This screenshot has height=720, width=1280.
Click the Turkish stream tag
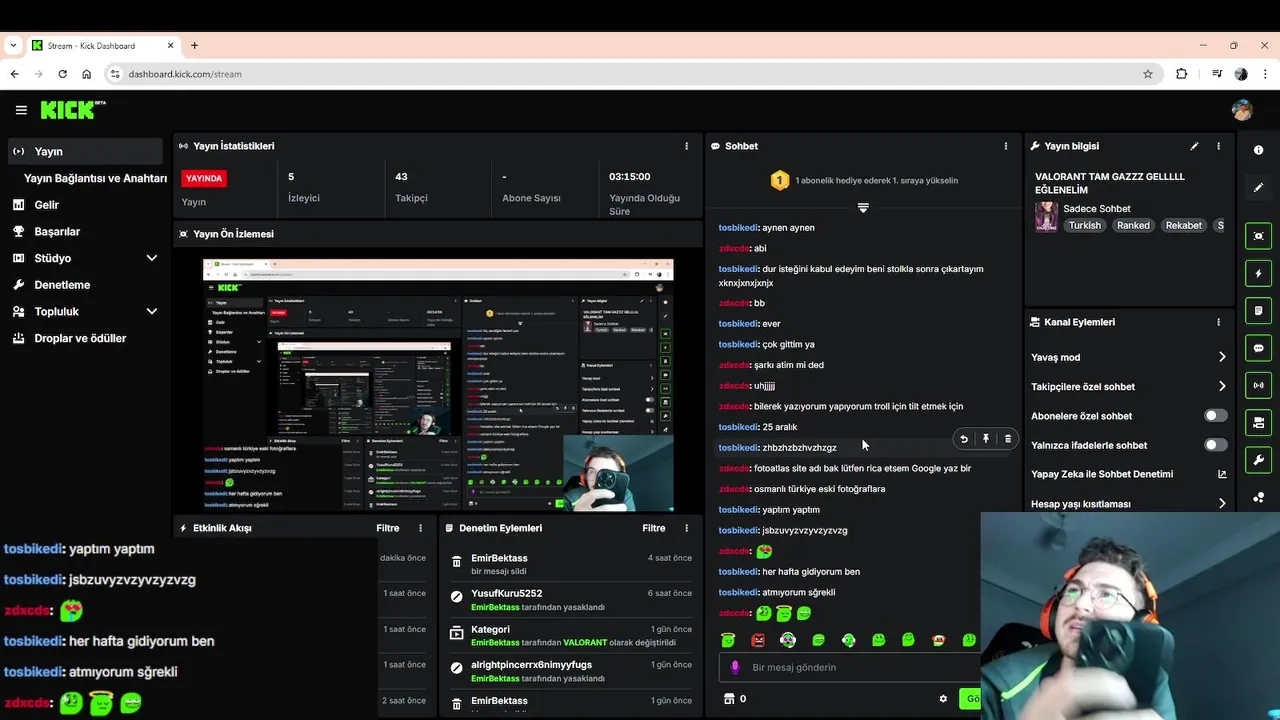coord(1084,225)
